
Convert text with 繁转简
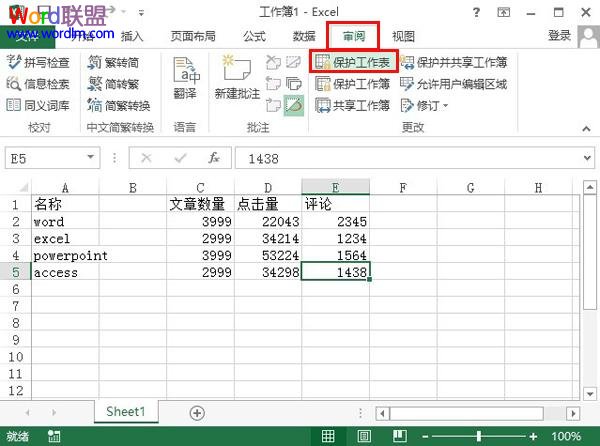[113, 62]
